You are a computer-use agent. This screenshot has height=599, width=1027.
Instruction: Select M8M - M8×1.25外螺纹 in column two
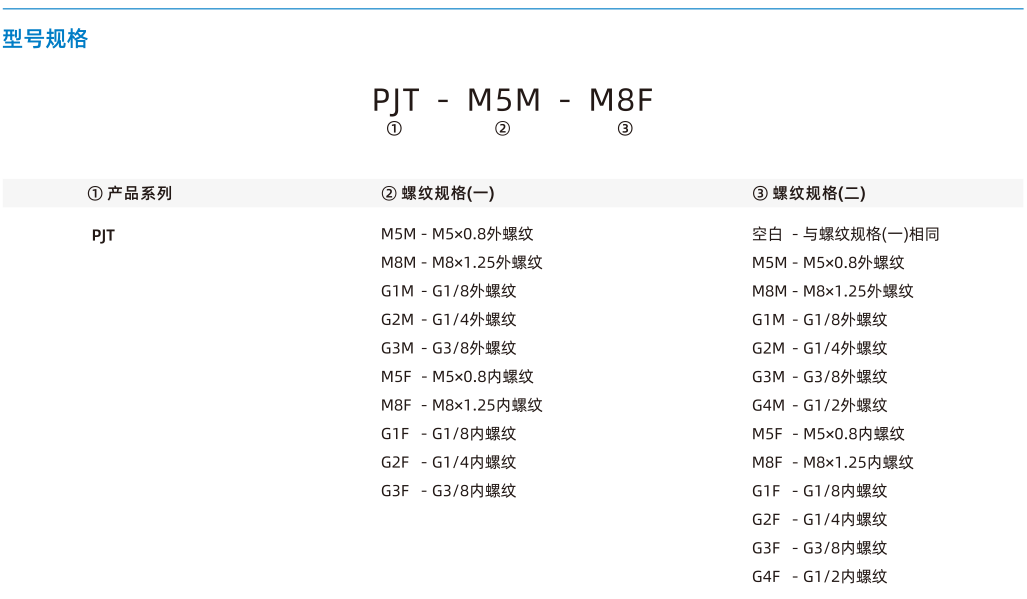(462, 263)
